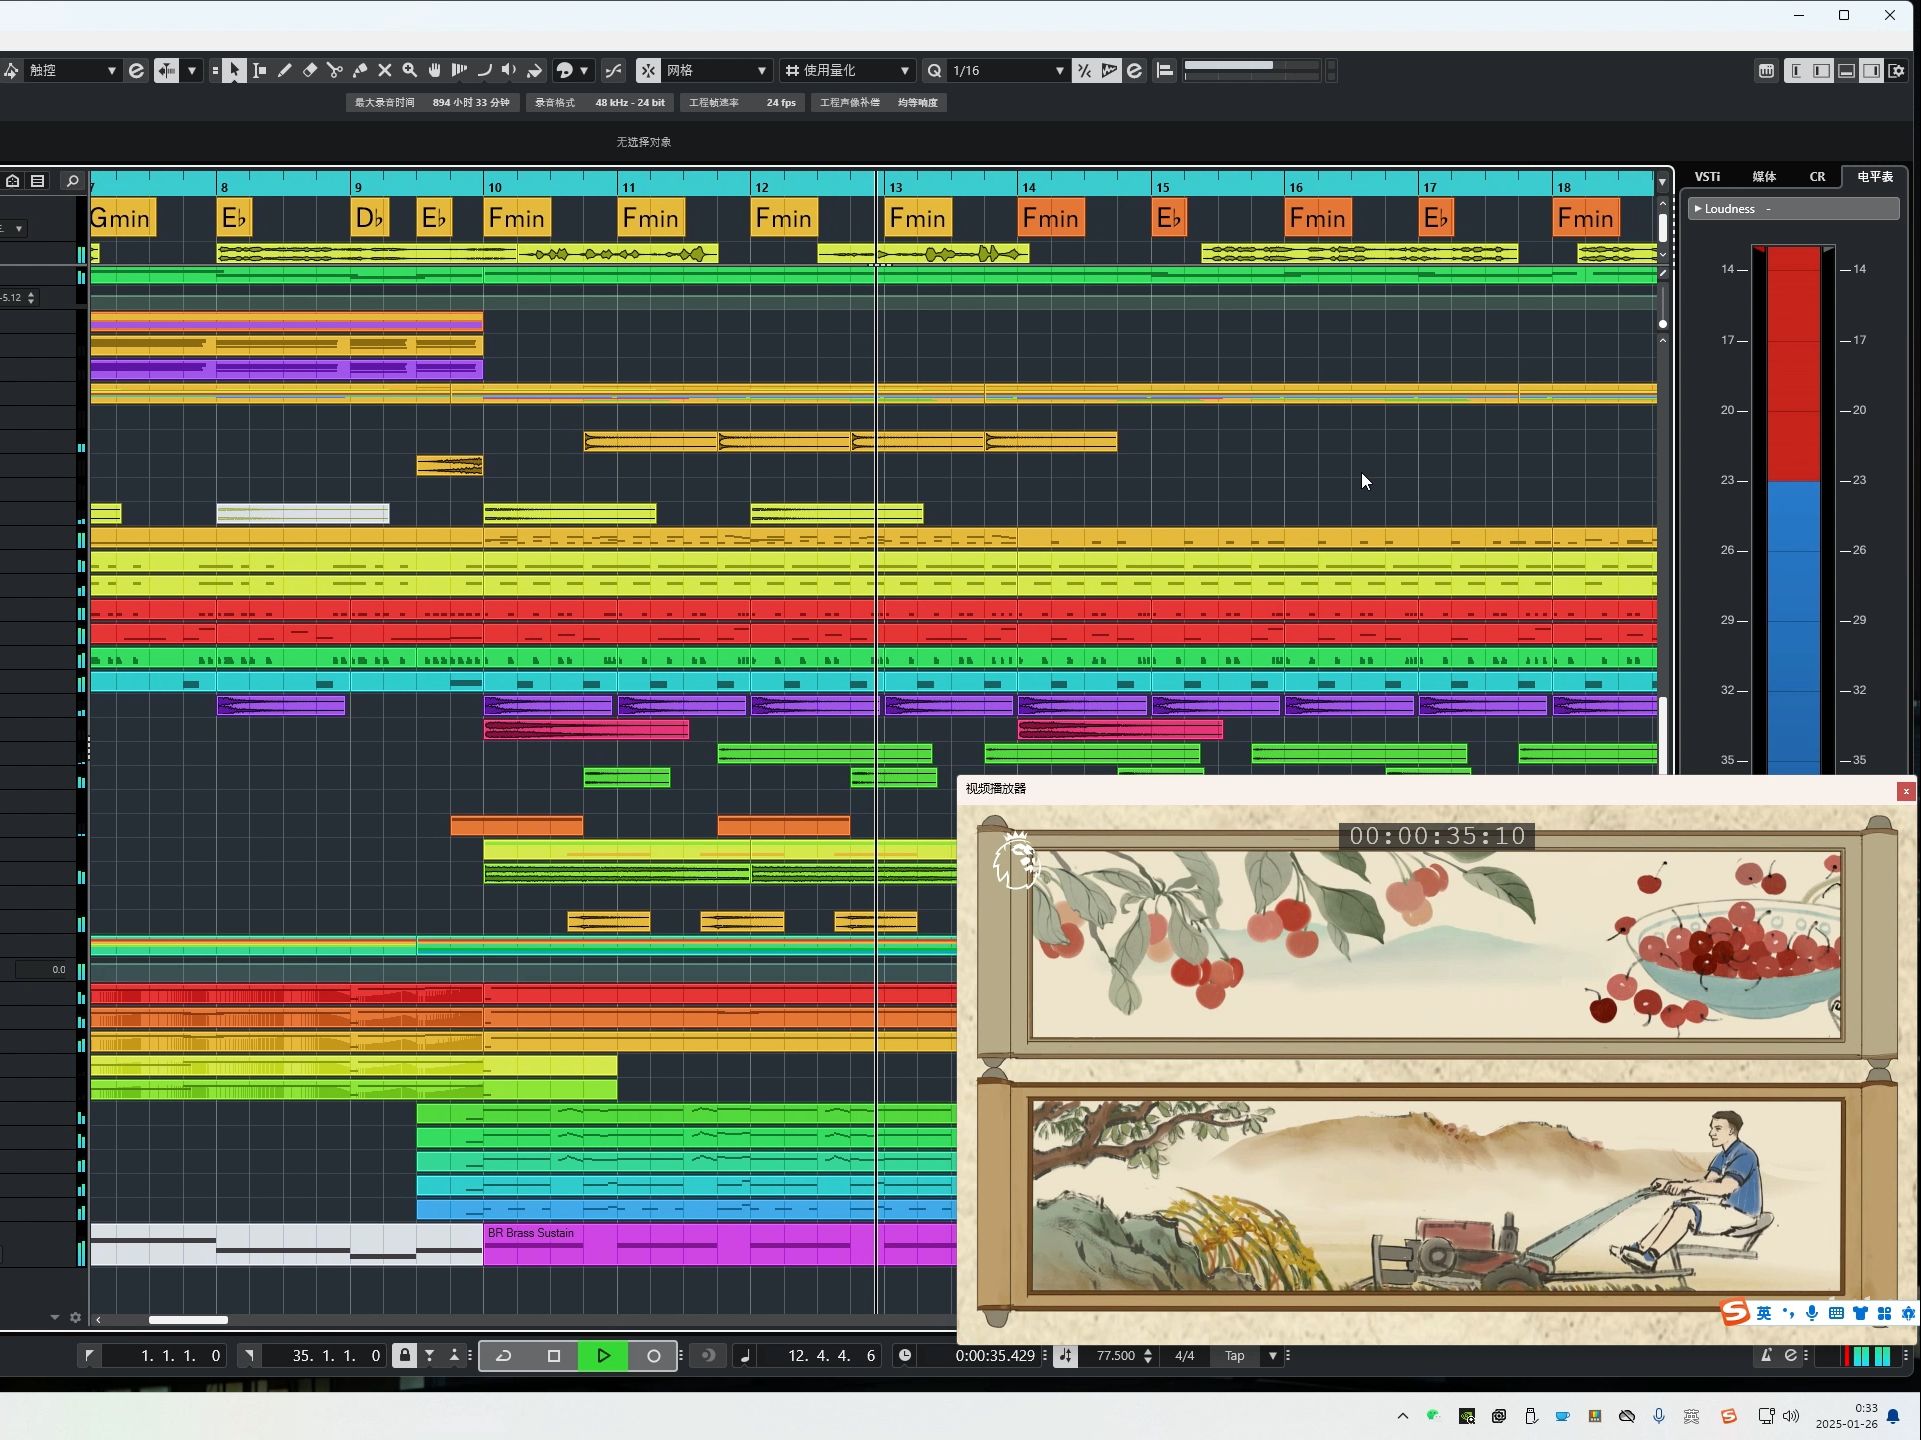Show hidden system tray icons chevron

click(1403, 1416)
